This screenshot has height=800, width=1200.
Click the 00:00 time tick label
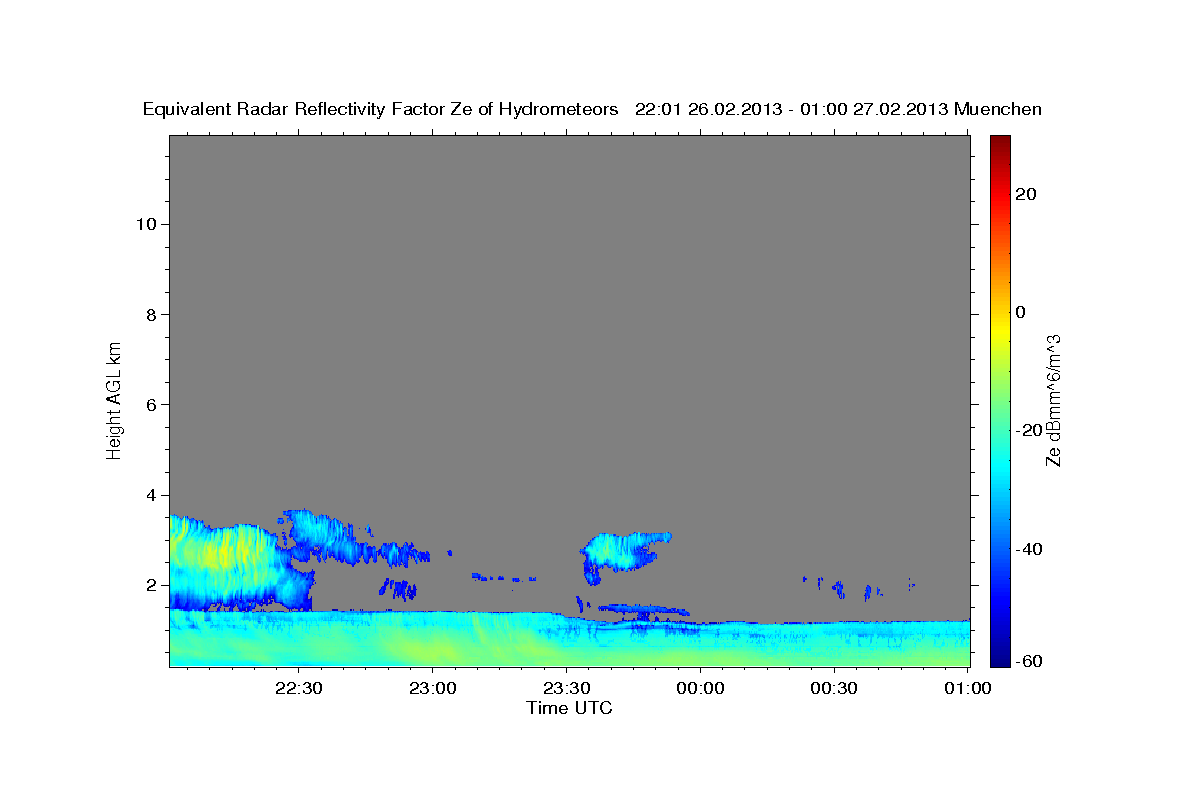700,688
